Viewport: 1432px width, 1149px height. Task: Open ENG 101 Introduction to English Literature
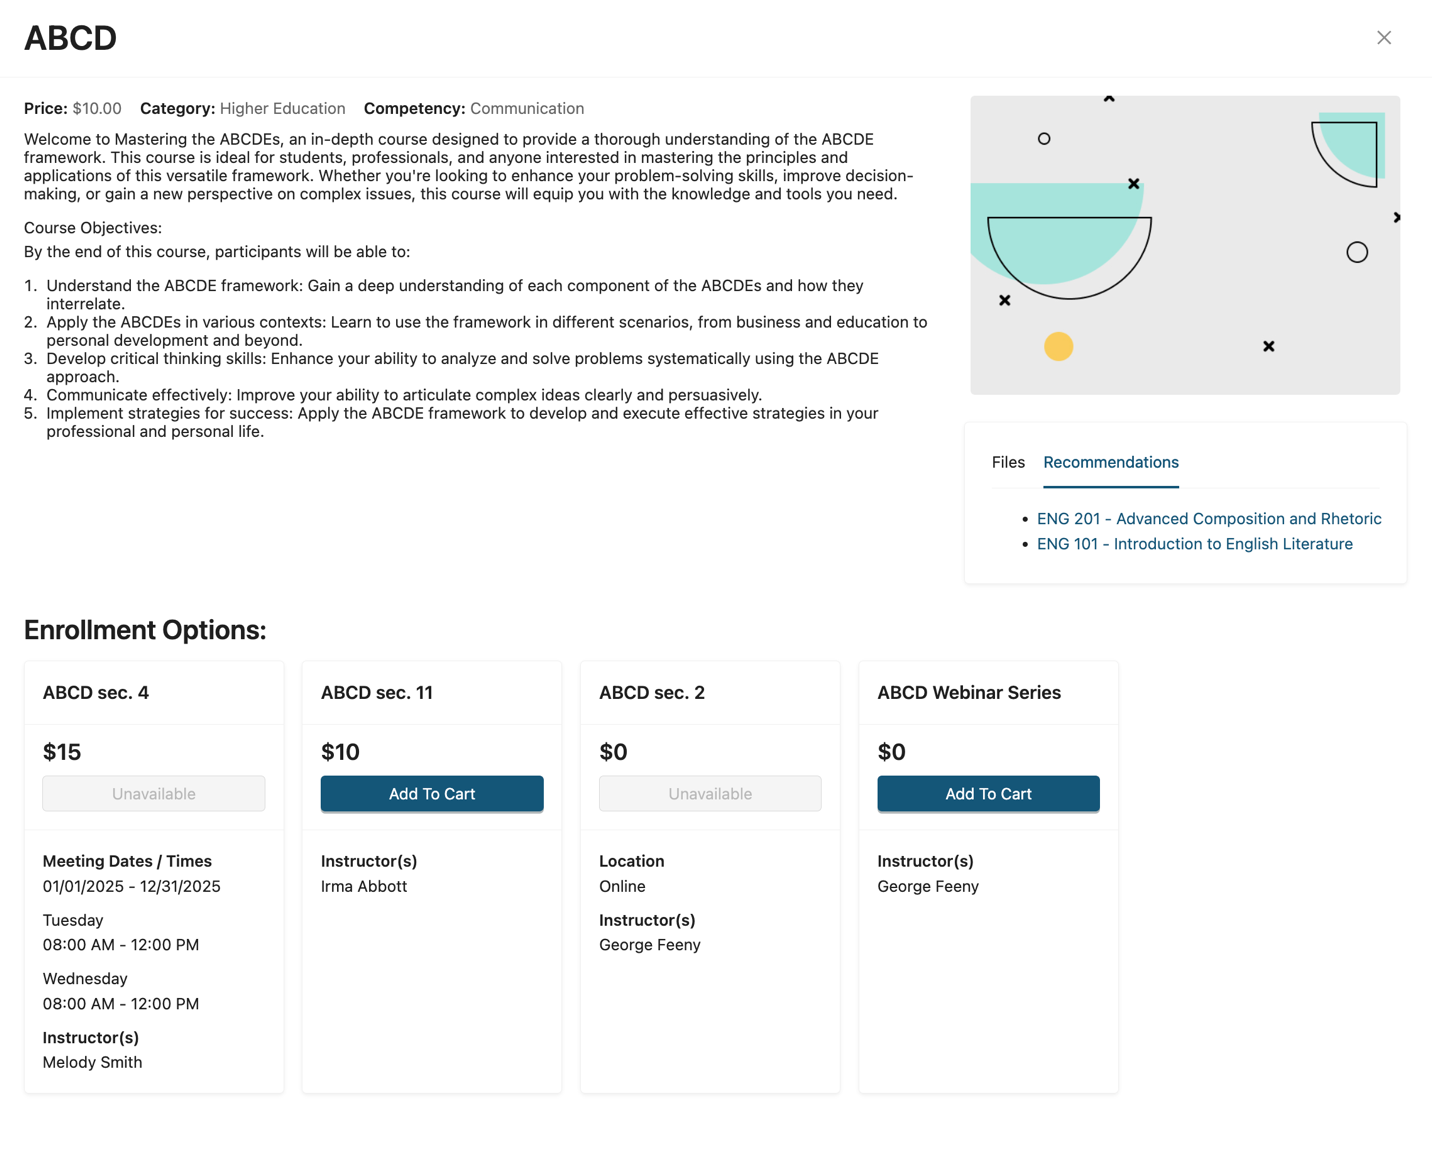click(1194, 544)
